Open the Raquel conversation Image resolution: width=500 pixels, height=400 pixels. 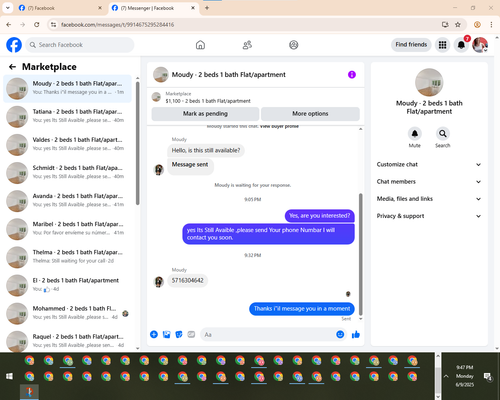68,341
